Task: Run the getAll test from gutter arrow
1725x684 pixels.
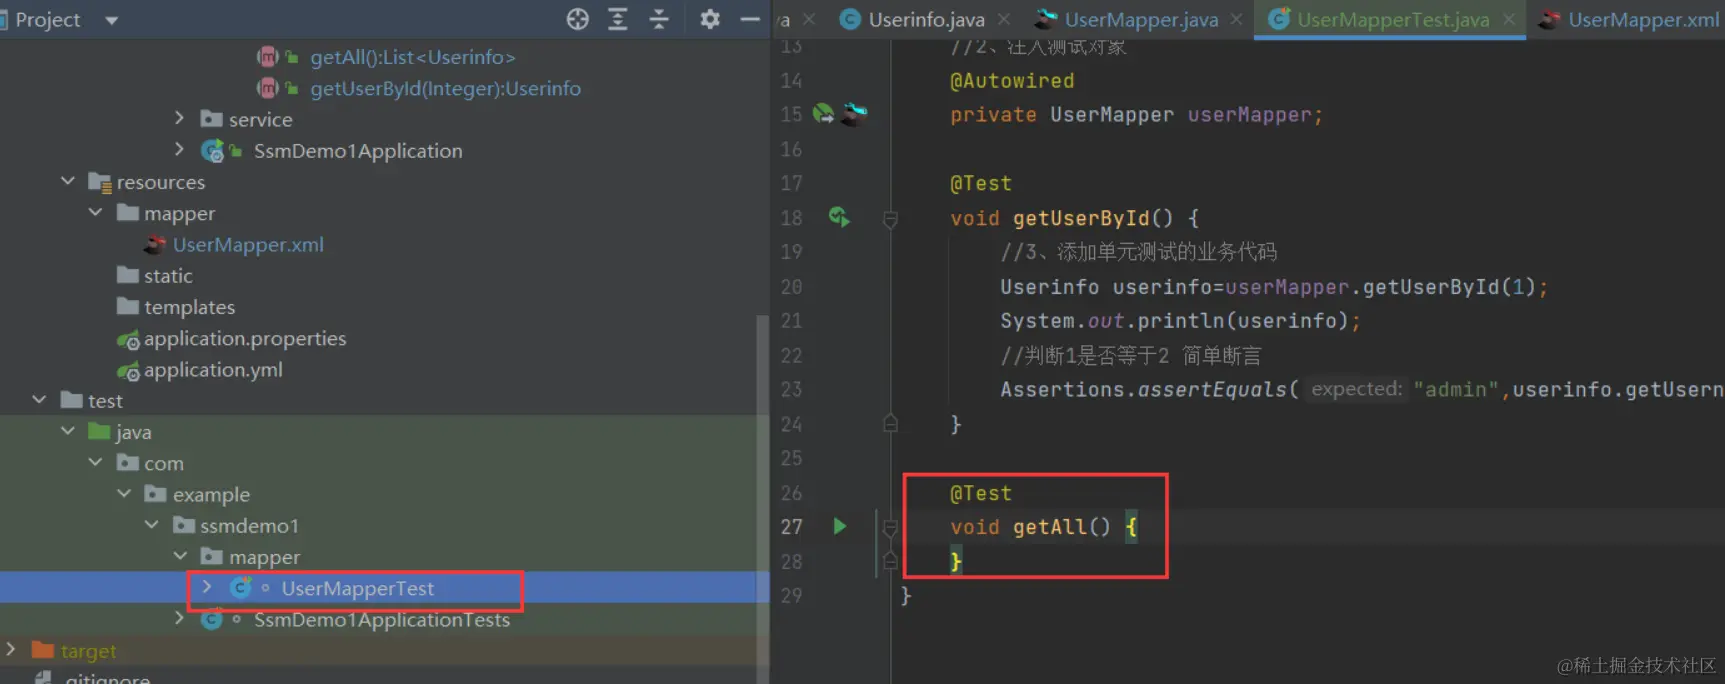Action: [x=840, y=526]
